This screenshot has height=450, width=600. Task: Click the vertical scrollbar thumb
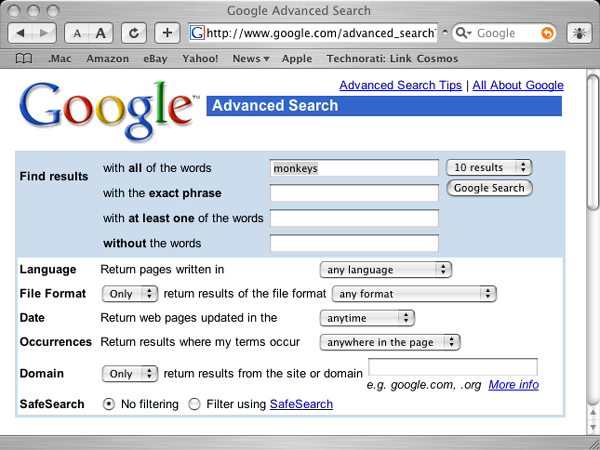coord(593,142)
